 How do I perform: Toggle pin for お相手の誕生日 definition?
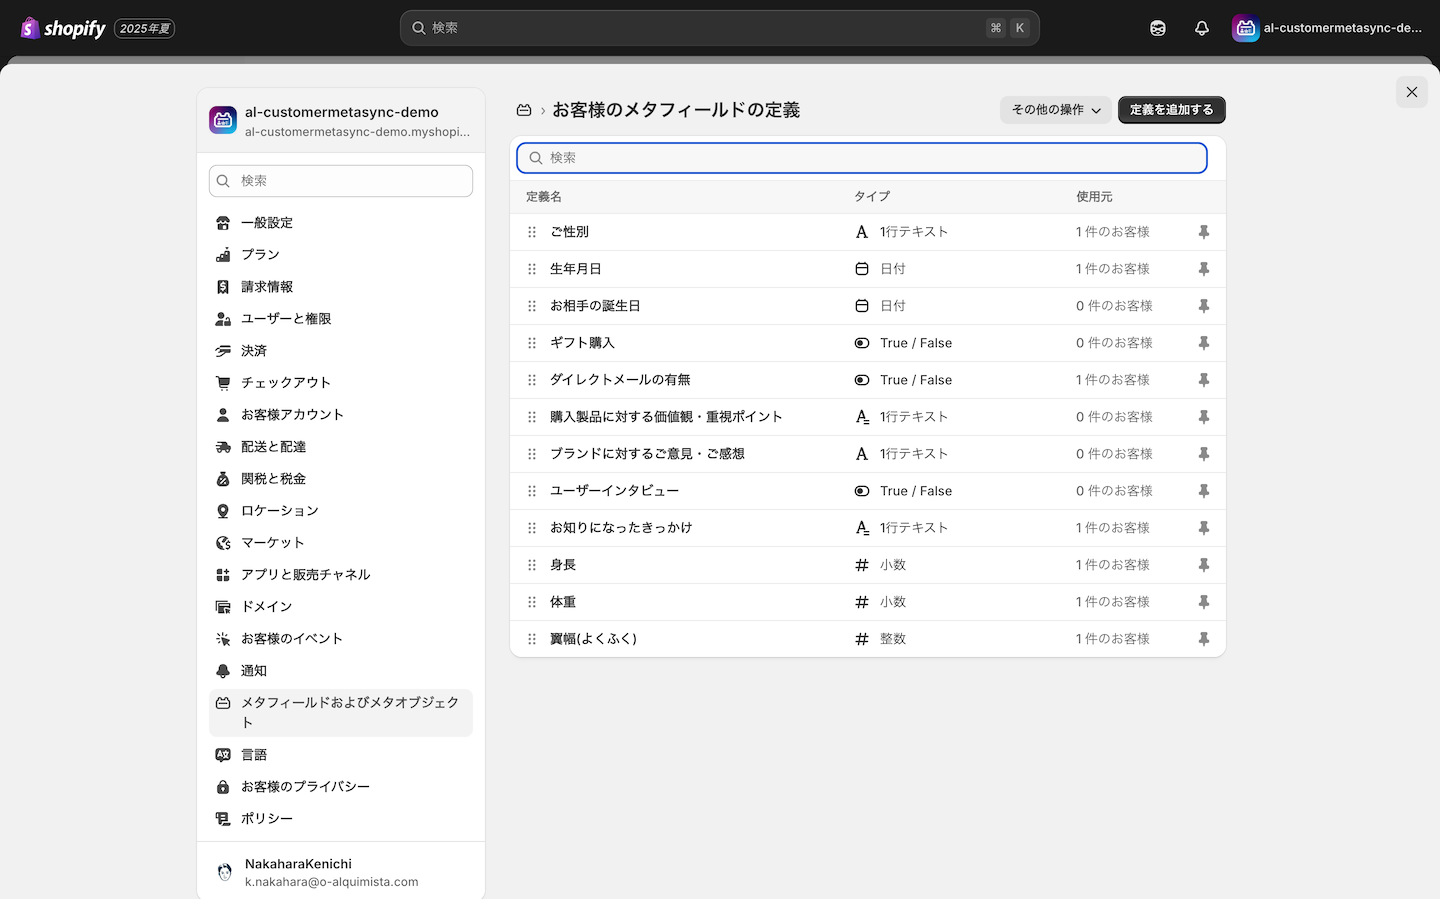point(1204,306)
